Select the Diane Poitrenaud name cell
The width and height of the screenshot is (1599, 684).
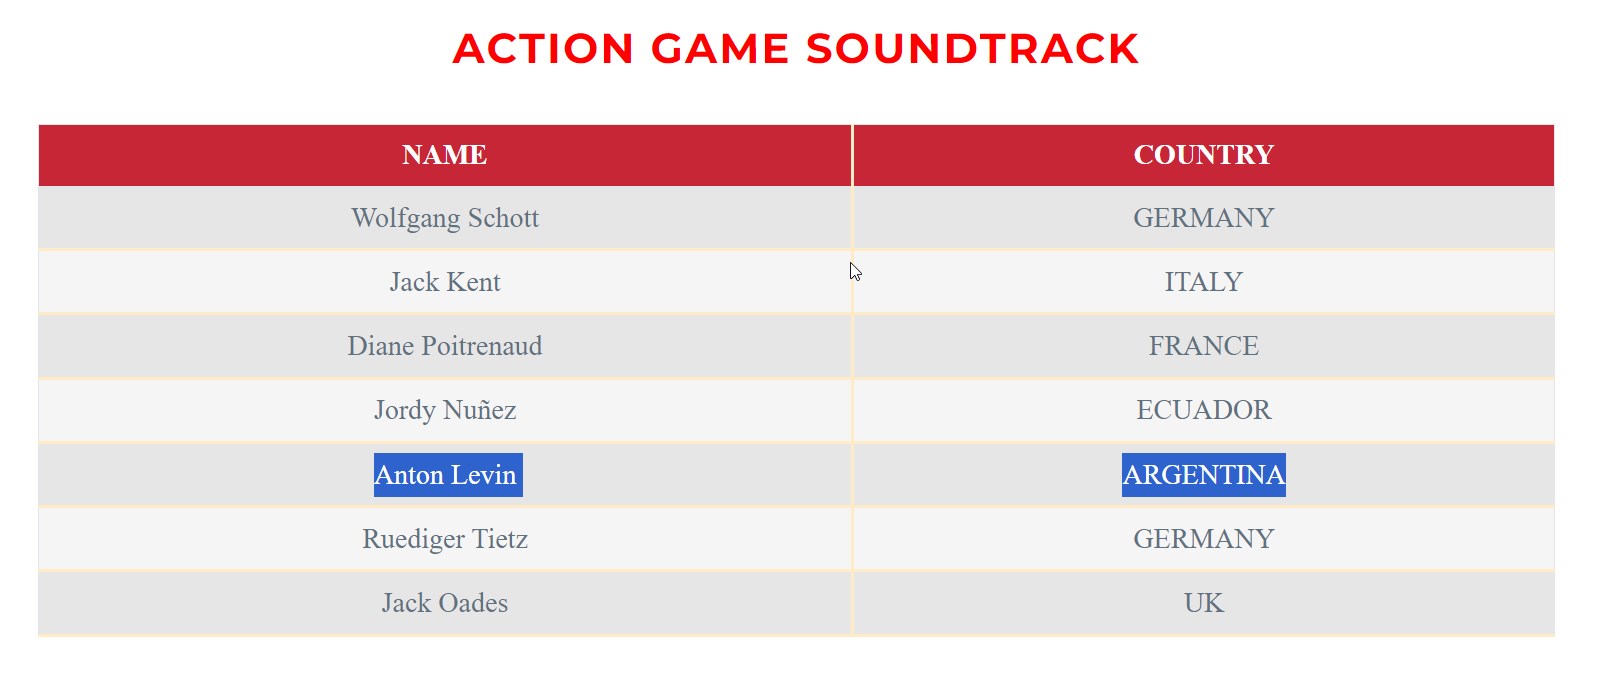coord(445,346)
